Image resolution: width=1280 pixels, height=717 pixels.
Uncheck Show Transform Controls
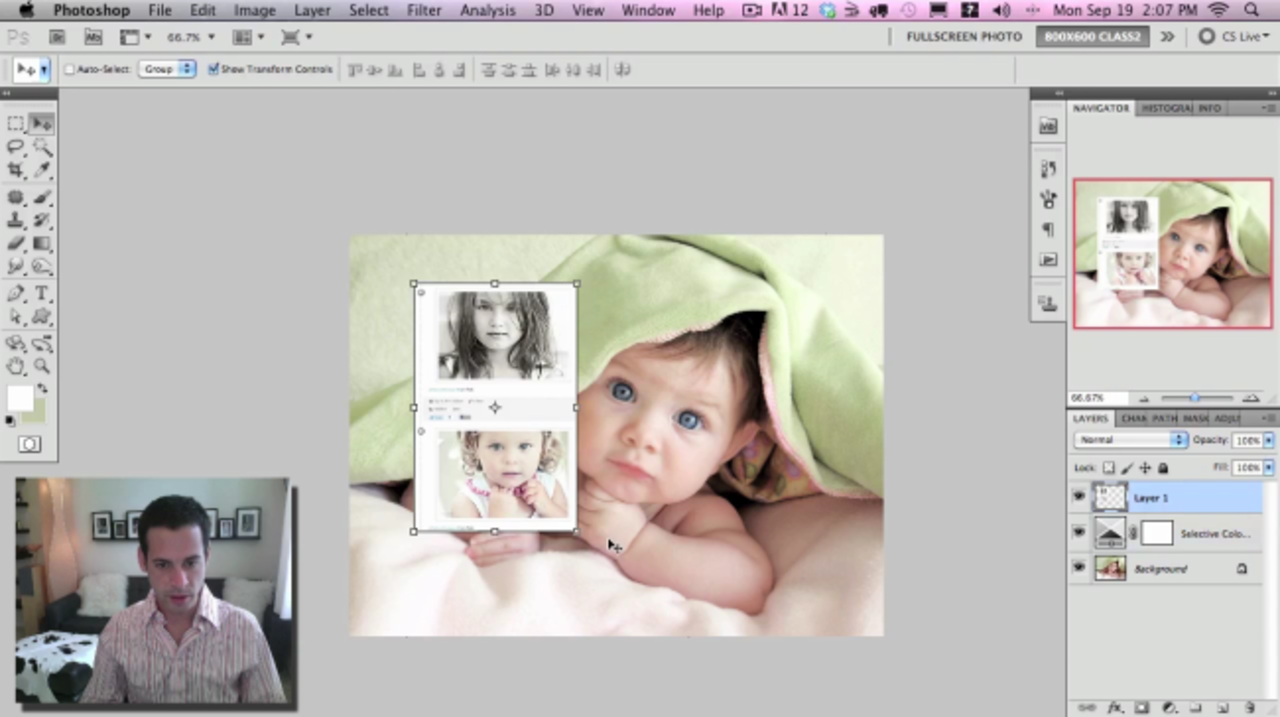coord(214,70)
